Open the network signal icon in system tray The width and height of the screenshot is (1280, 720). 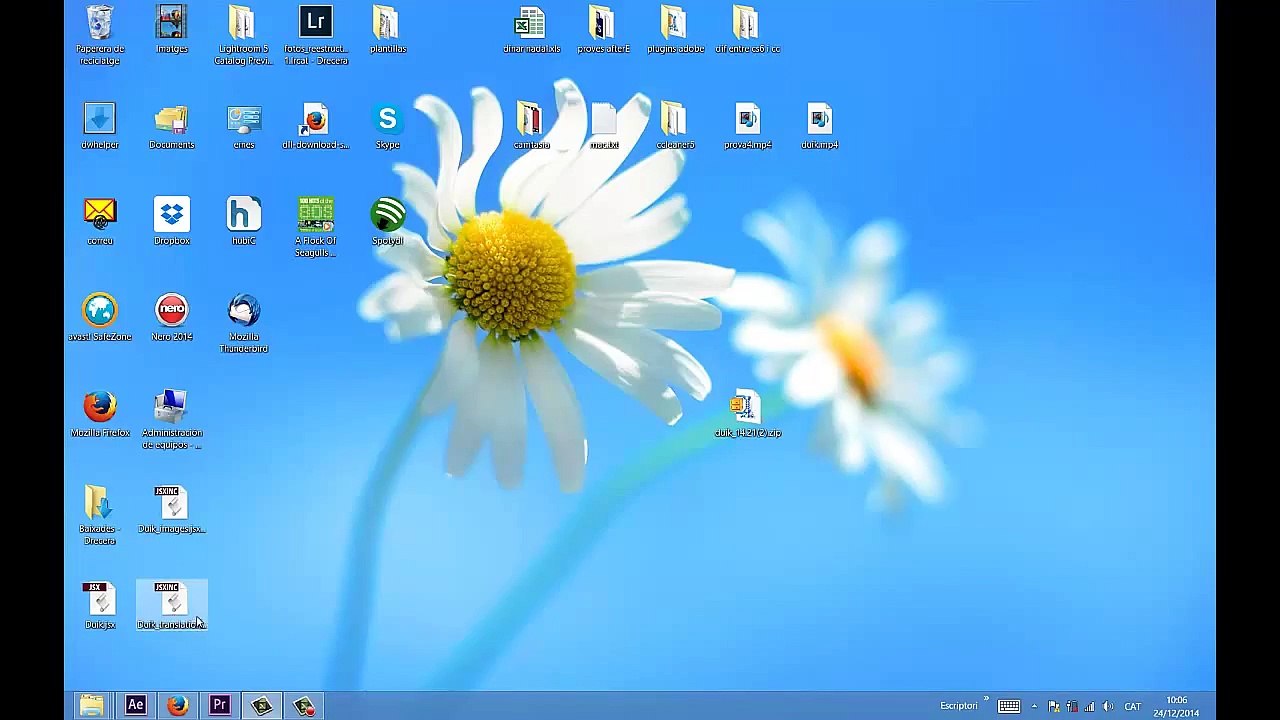[1089, 706]
